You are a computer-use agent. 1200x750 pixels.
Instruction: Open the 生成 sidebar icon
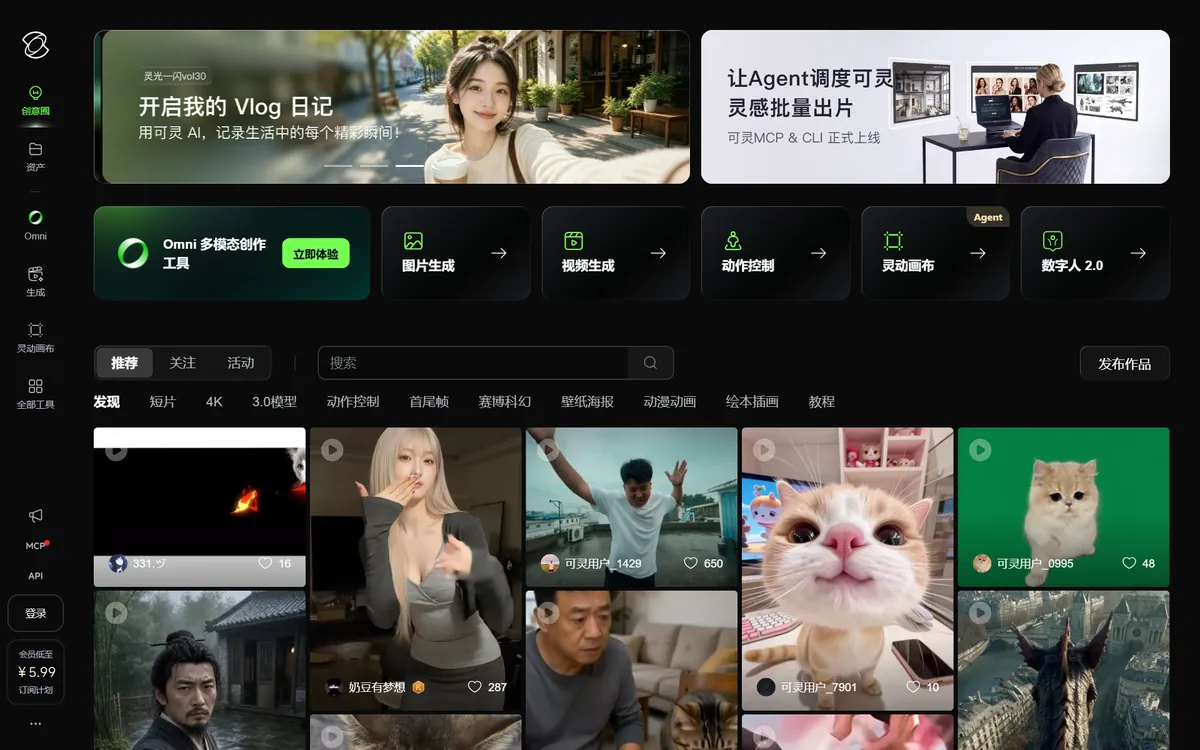pos(36,273)
